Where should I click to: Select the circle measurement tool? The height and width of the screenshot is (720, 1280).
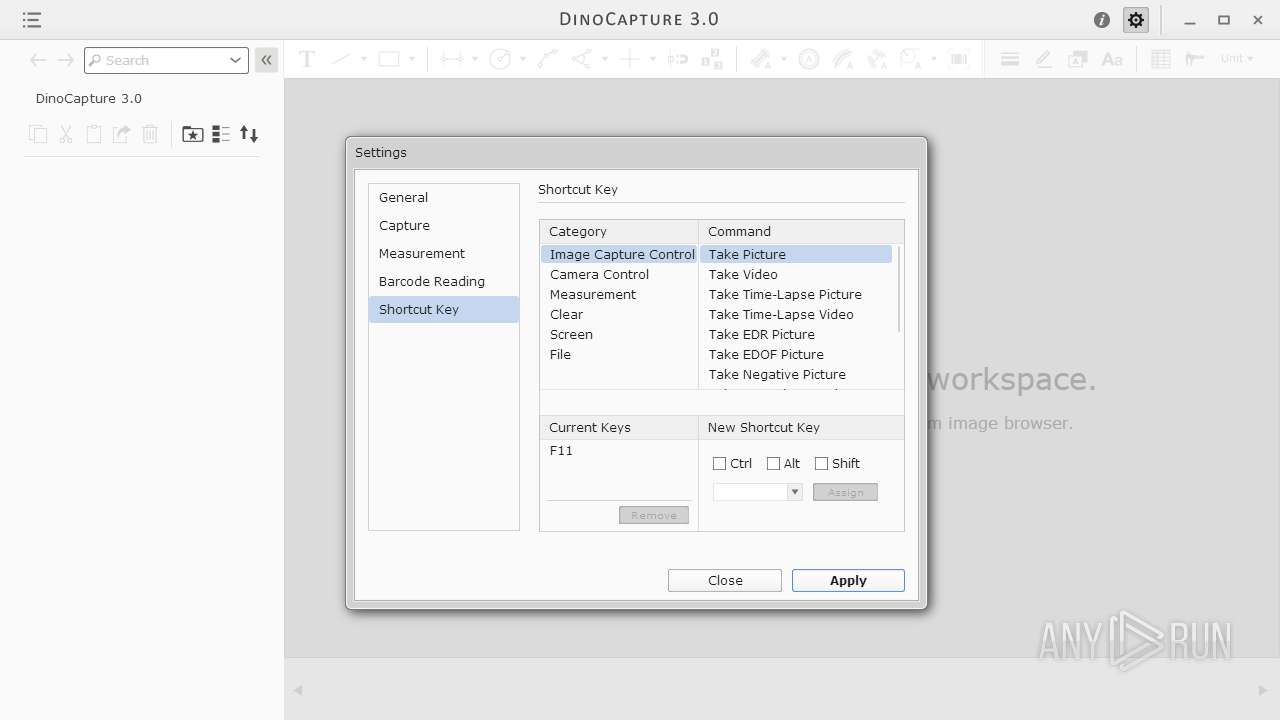500,59
